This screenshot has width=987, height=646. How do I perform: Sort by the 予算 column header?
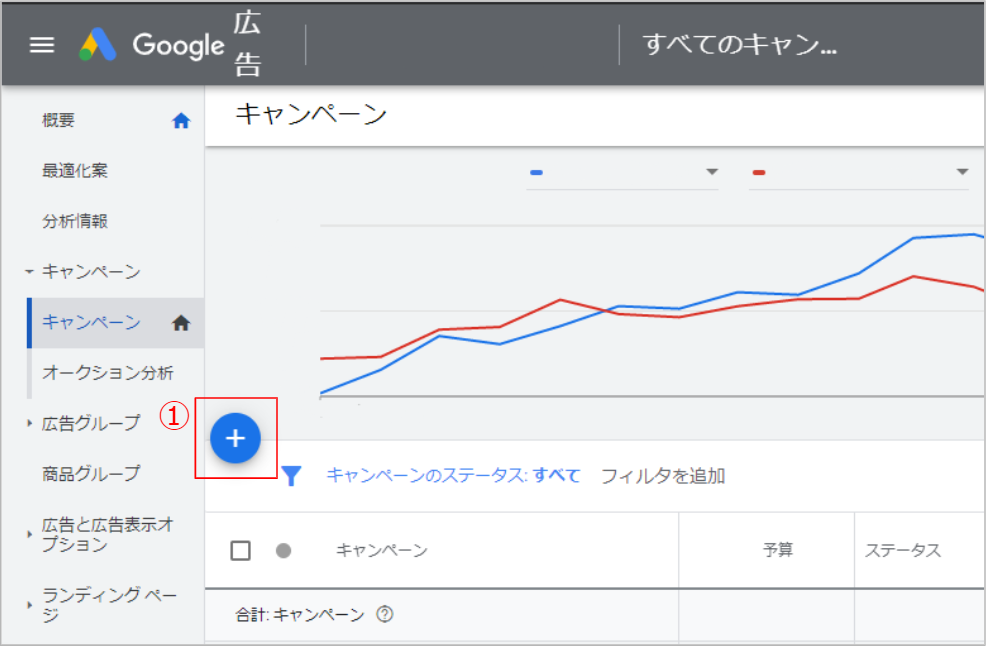tap(778, 551)
